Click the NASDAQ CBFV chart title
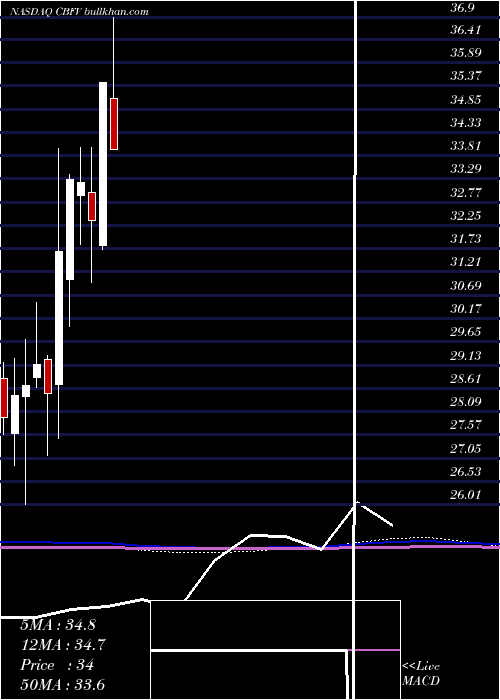Screen dimensions: 500x700 point(79,12)
